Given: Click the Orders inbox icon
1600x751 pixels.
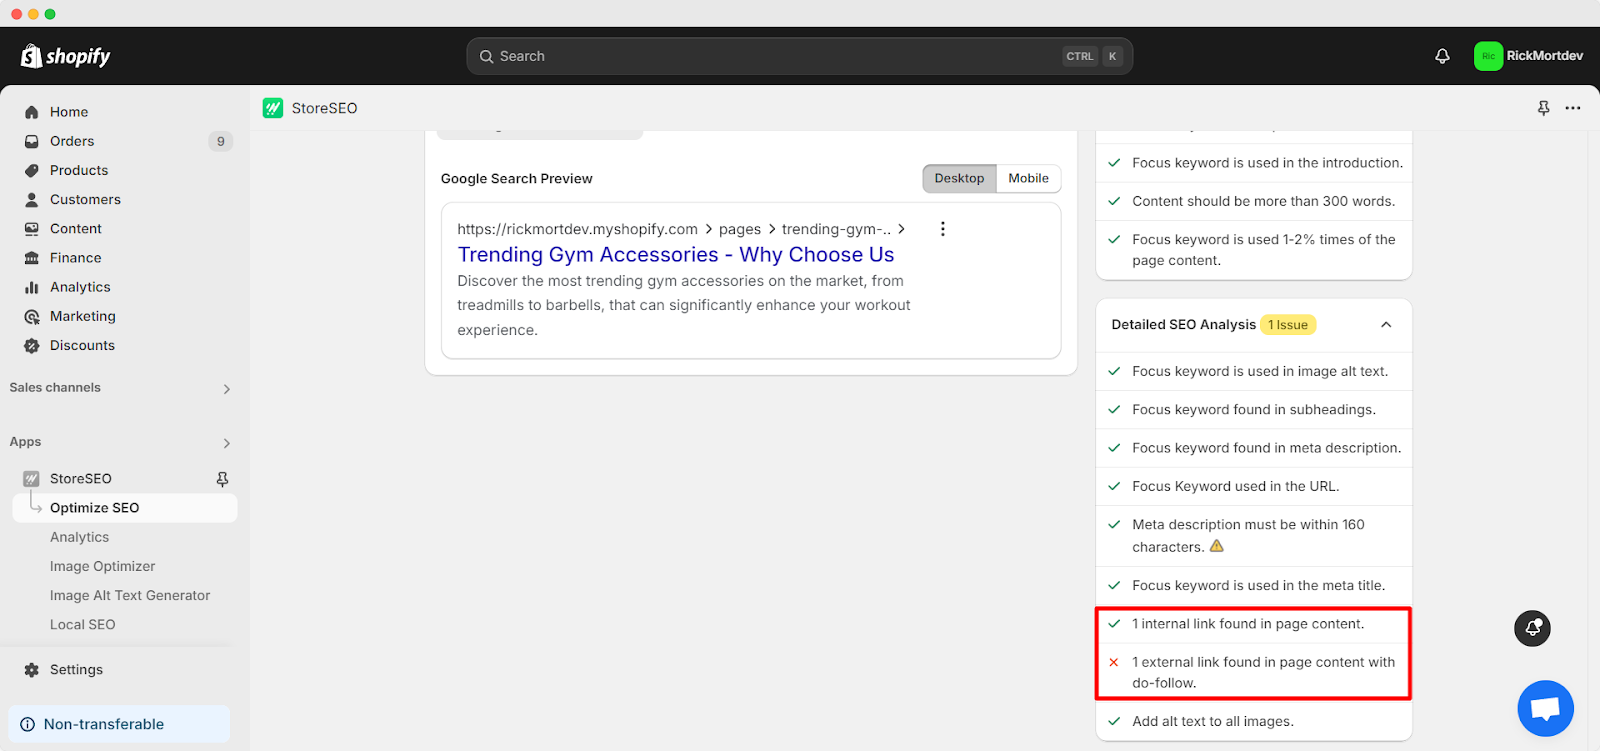Looking at the screenshot, I should (x=32, y=141).
